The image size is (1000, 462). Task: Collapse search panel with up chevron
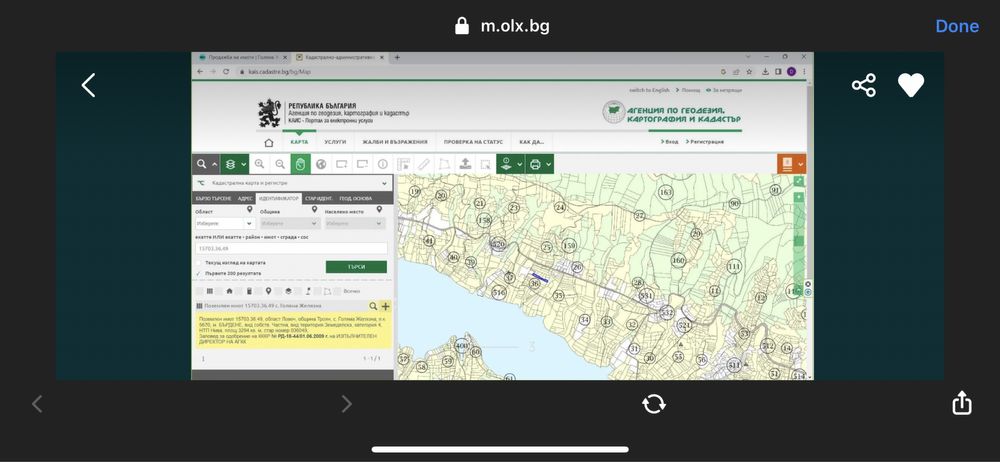click(214, 164)
